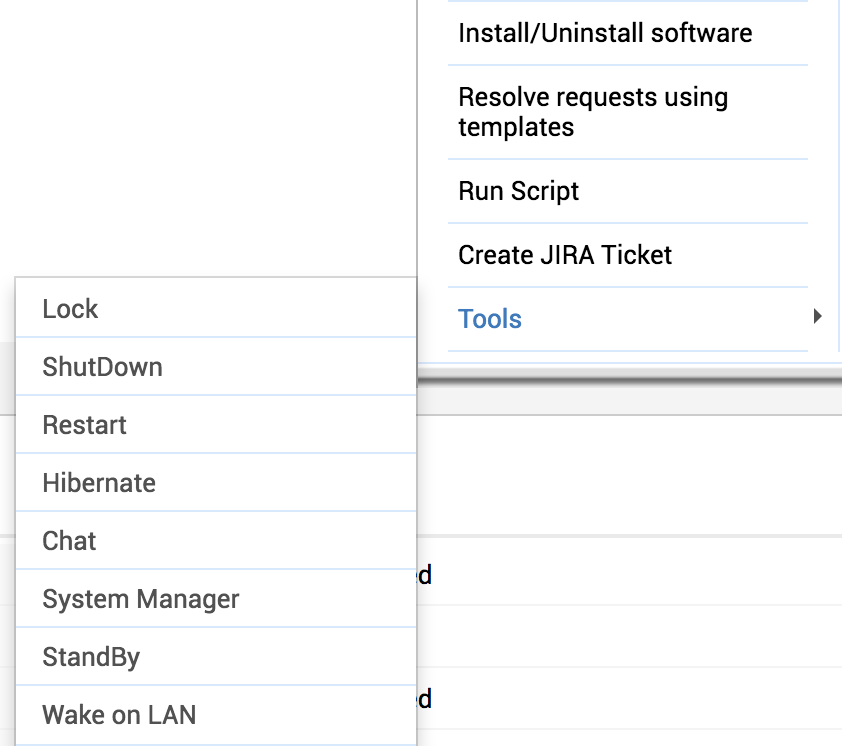Open System Manager
842x746 pixels.
click(x=141, y=599)
